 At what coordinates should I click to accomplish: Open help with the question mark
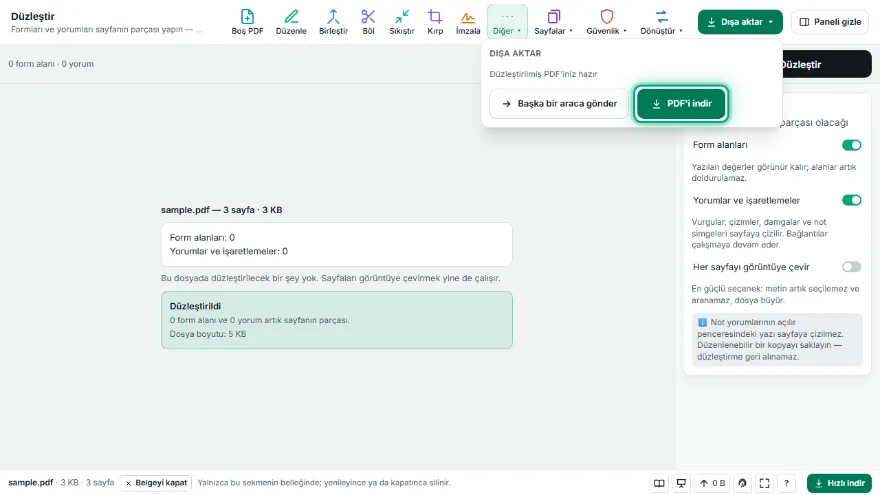click(x=786, y=483)
